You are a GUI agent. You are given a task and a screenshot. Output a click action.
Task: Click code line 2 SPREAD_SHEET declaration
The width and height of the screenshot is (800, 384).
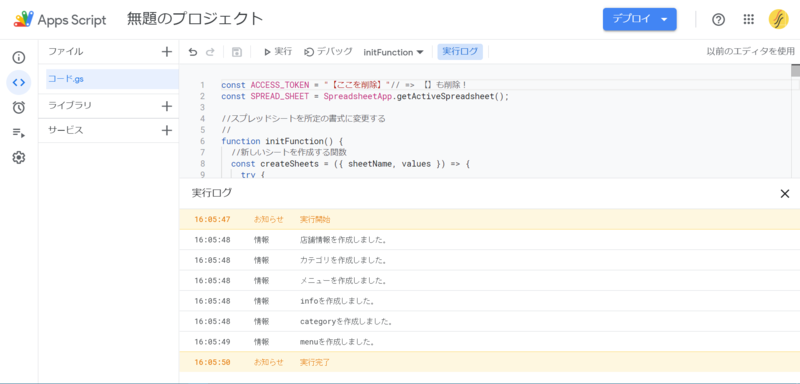[365, 96]
